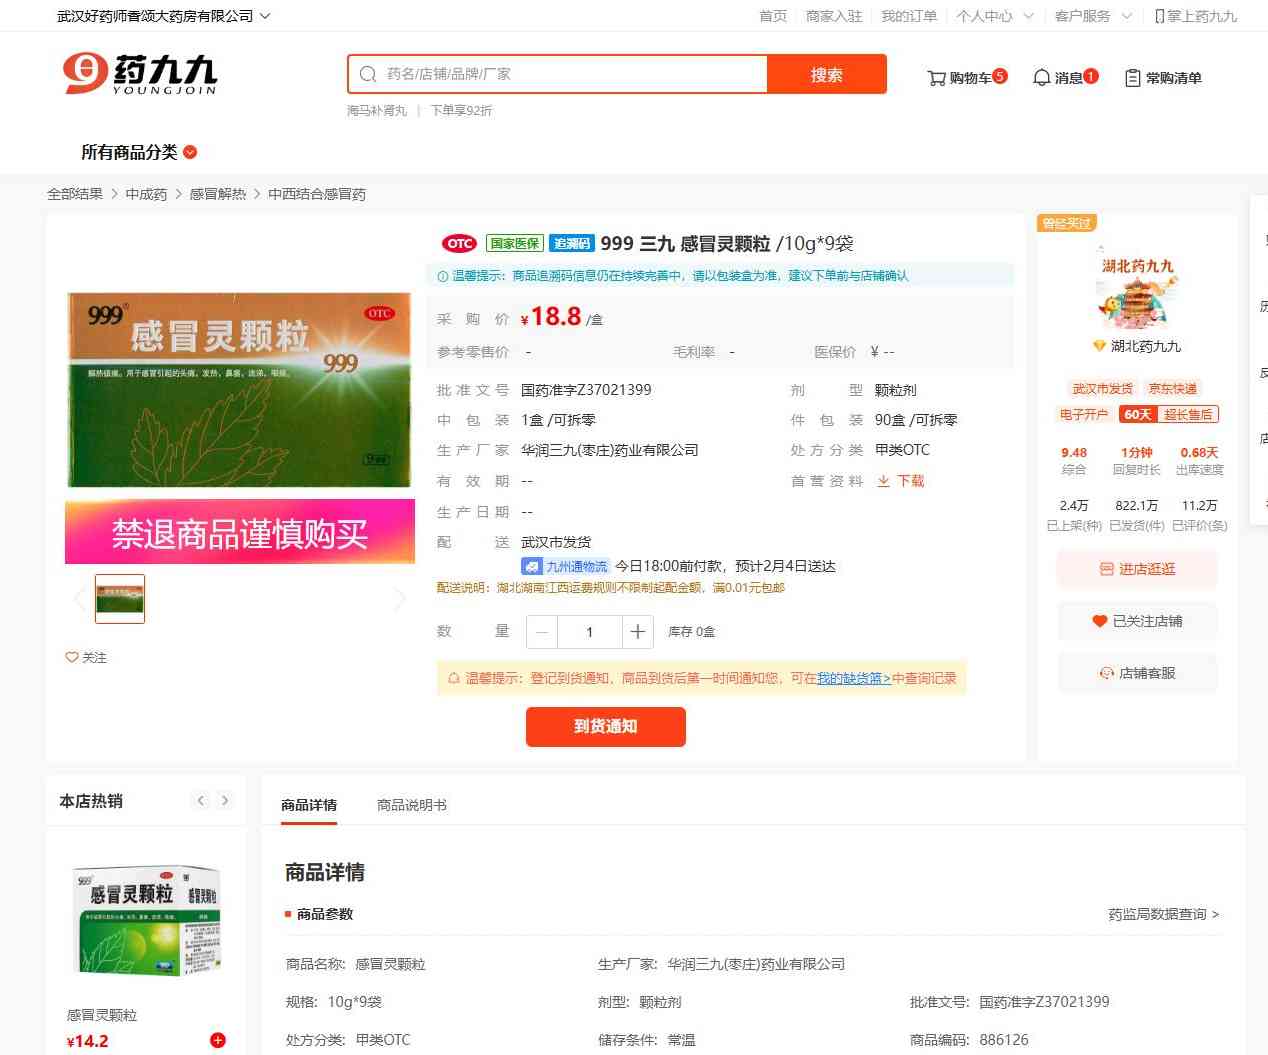Switch to the product instructions tab
1268x1055 pixels.
pyautogui.click(x=411, y=805)
